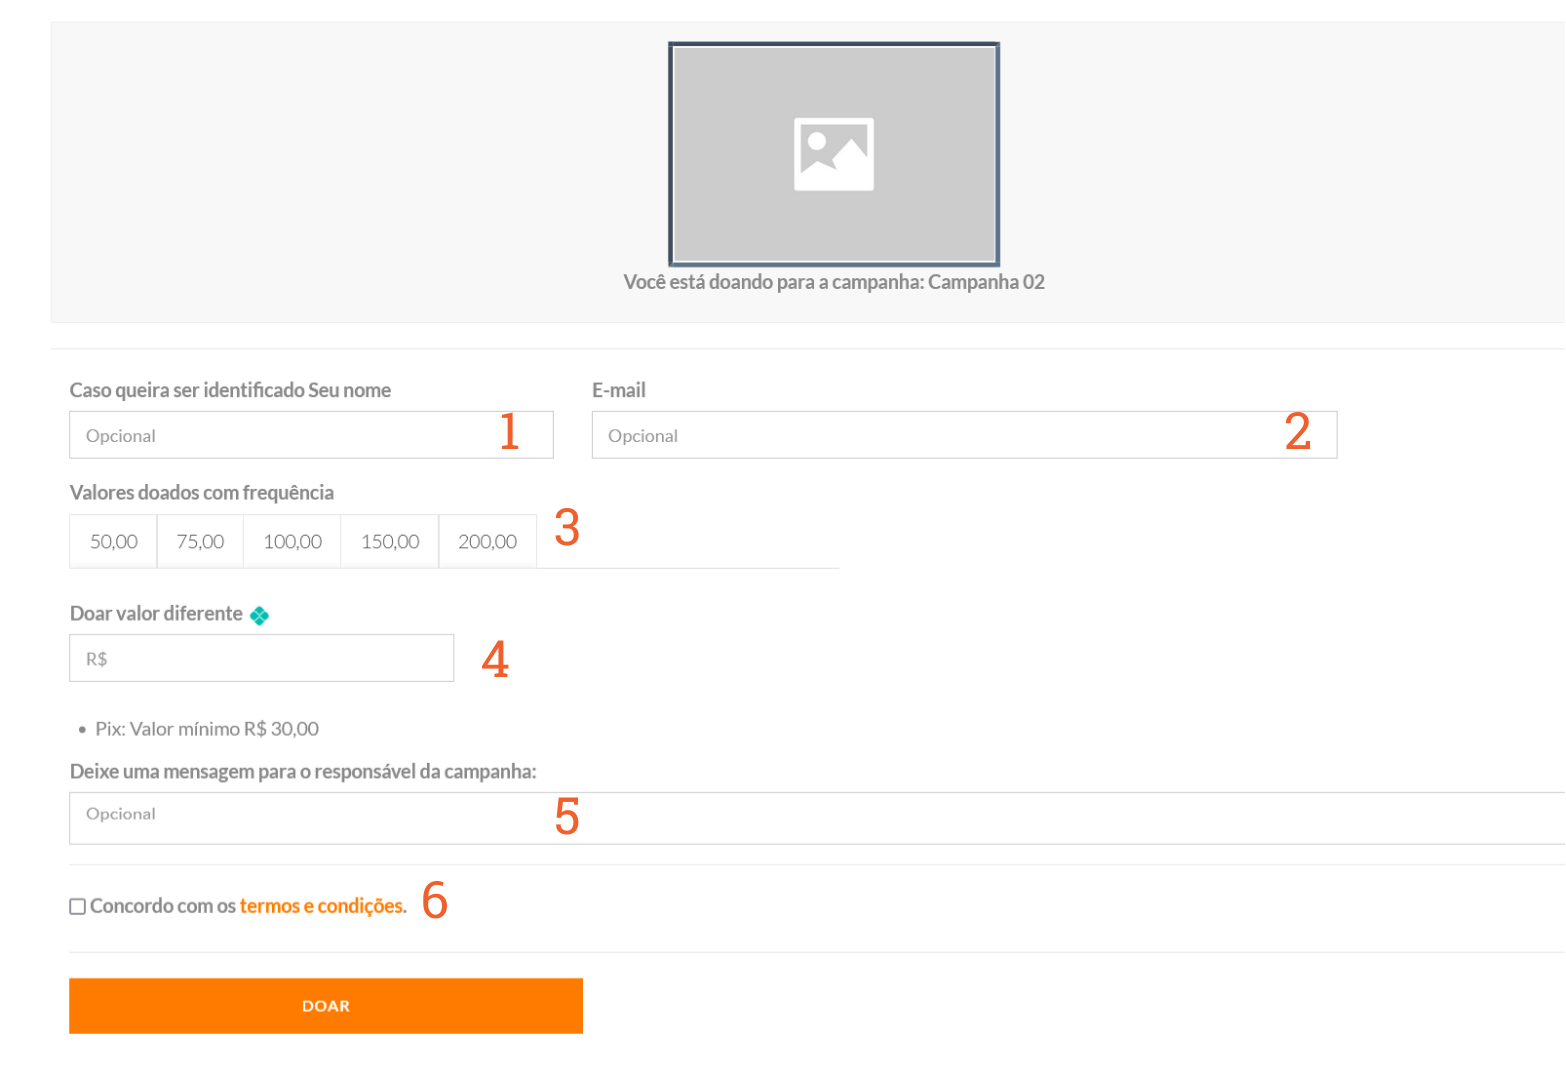This screenshot has width=1566, height=1065.
Task: Choose the 75,00 donation amount
Action: click(x=200, y=542)
